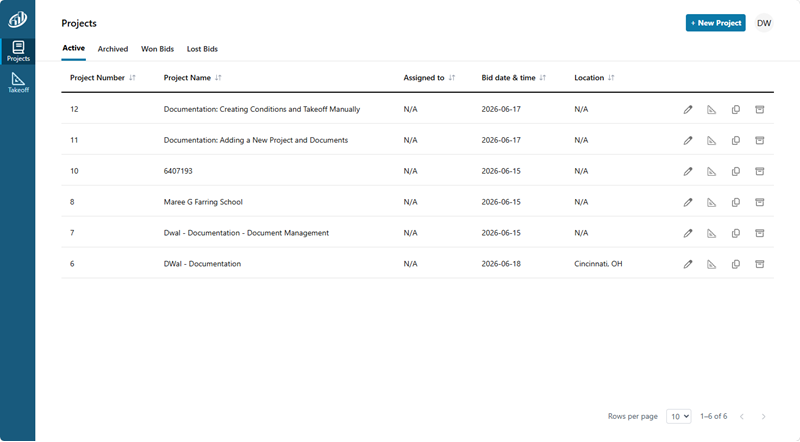The image size is (800, 442).
Task: Open takeoff for project 12
Action: point(711,109)
